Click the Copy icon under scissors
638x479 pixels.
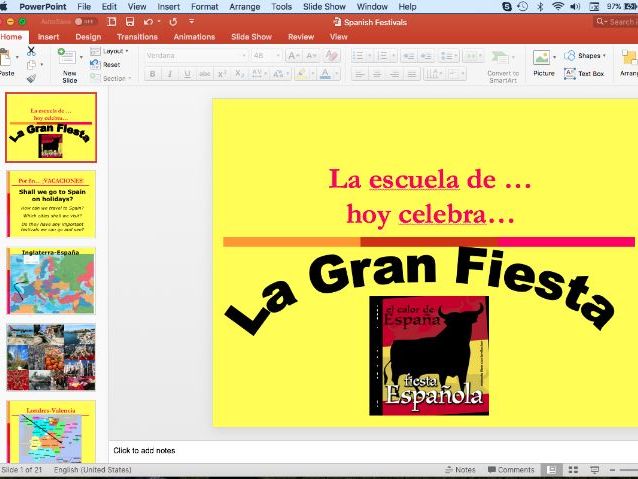point(31,65)
